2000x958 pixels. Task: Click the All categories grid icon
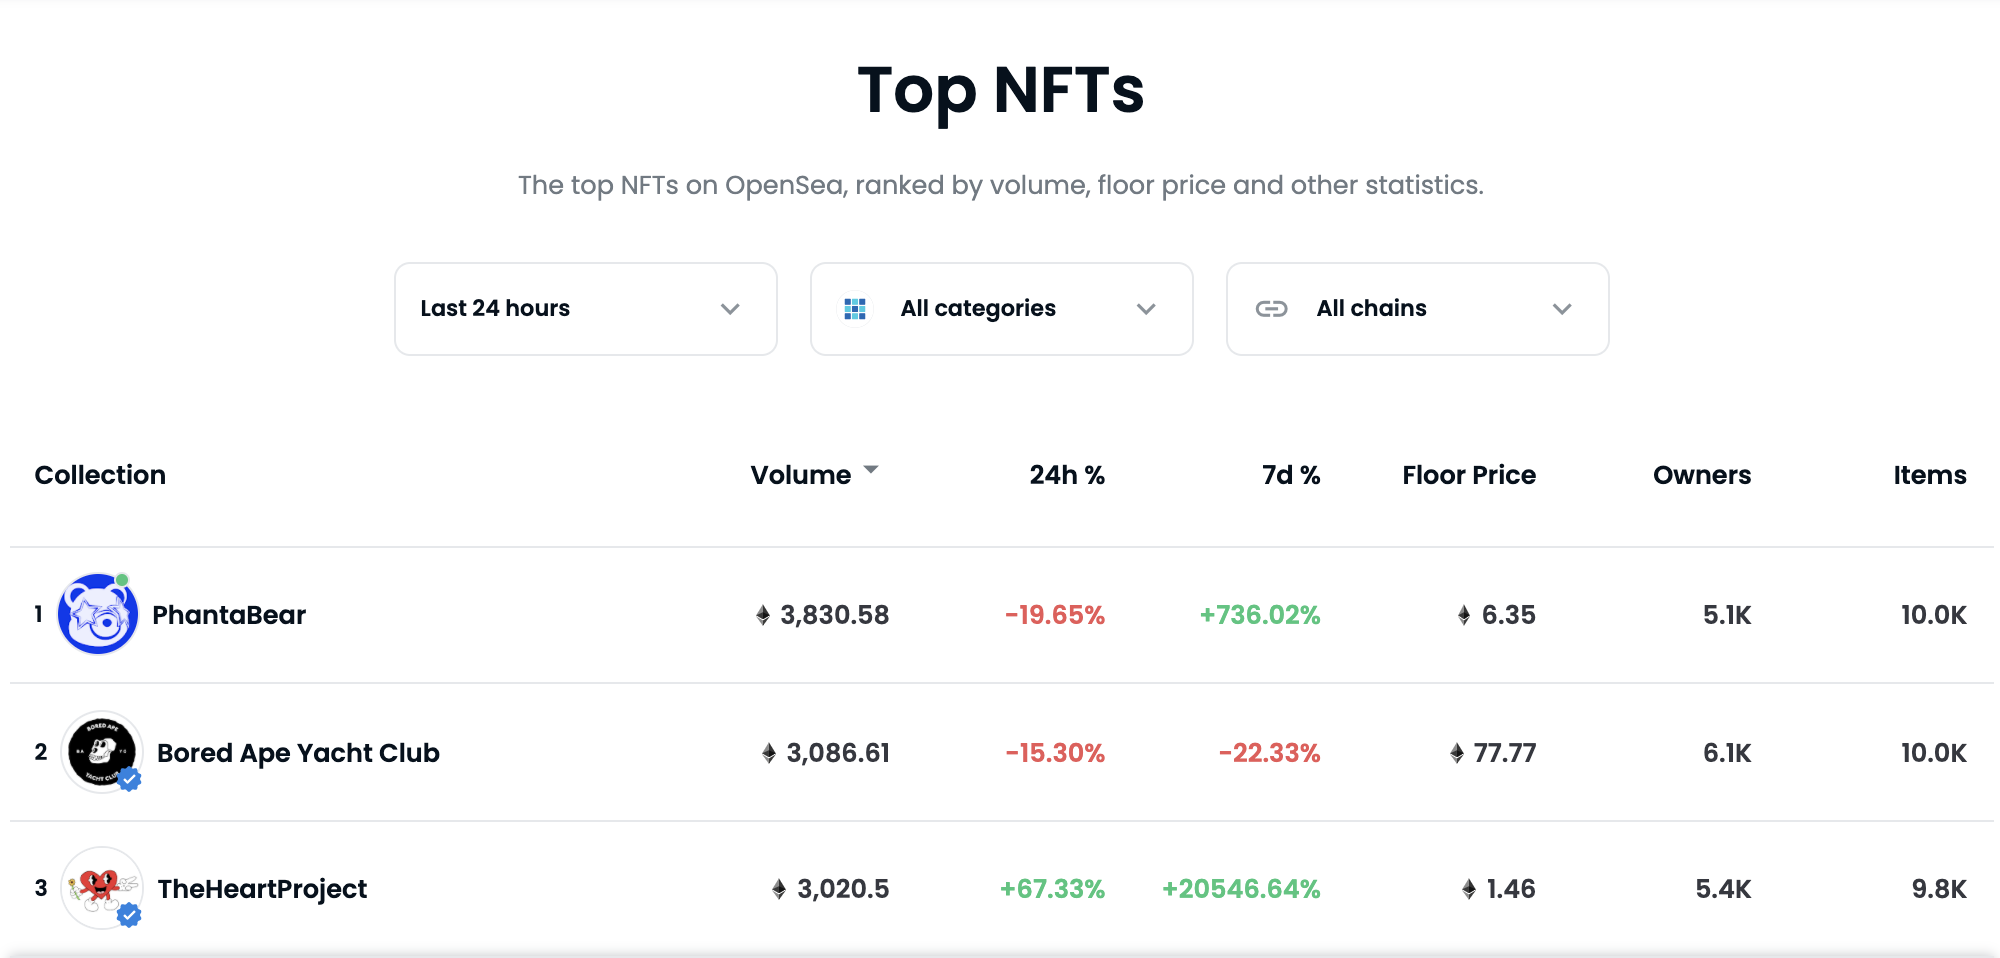[855, 309]
